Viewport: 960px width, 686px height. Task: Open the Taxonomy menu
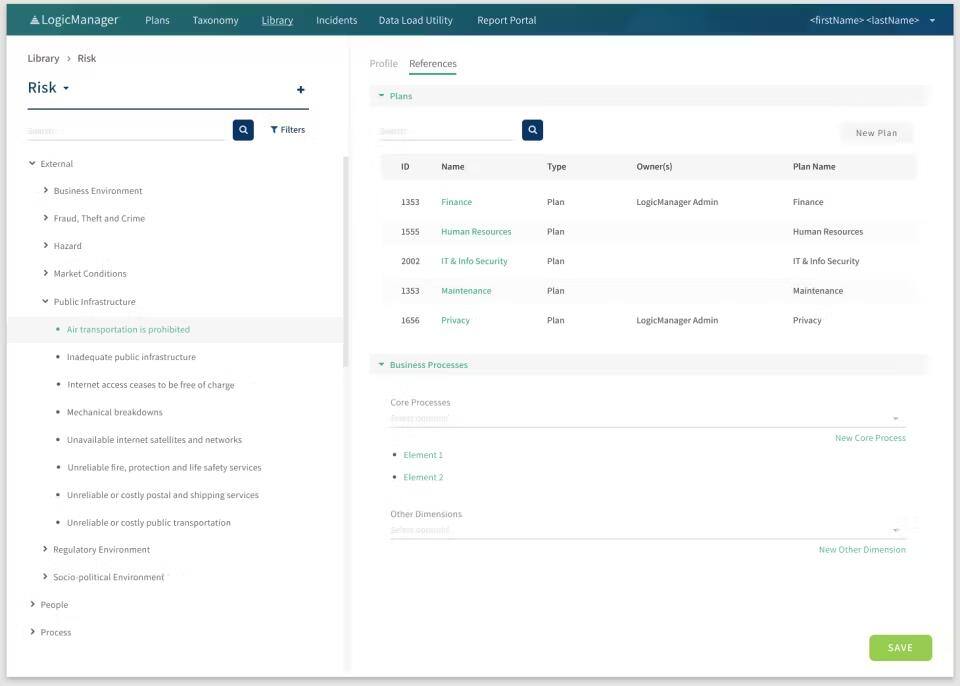click(x=216, y=20)
